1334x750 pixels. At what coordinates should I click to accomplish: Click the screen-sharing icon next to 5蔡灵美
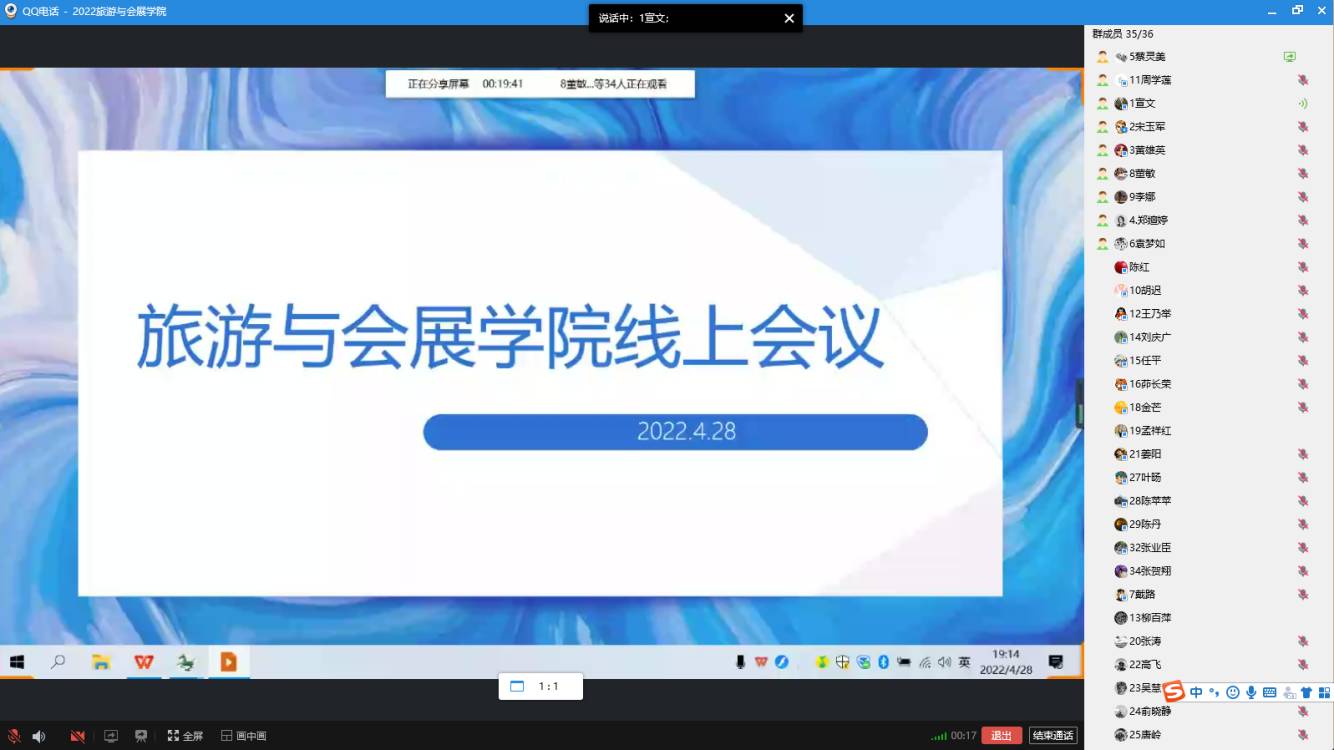[1290, 57]
